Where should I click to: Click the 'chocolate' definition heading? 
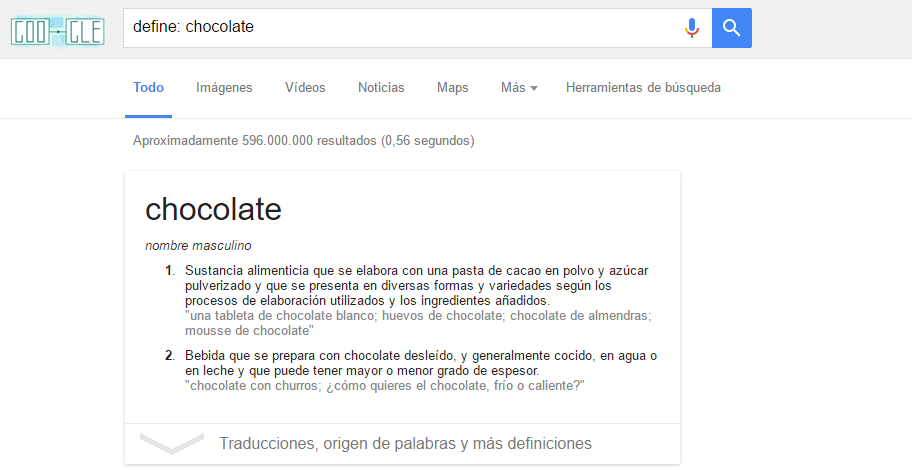(x=213, y=209)
